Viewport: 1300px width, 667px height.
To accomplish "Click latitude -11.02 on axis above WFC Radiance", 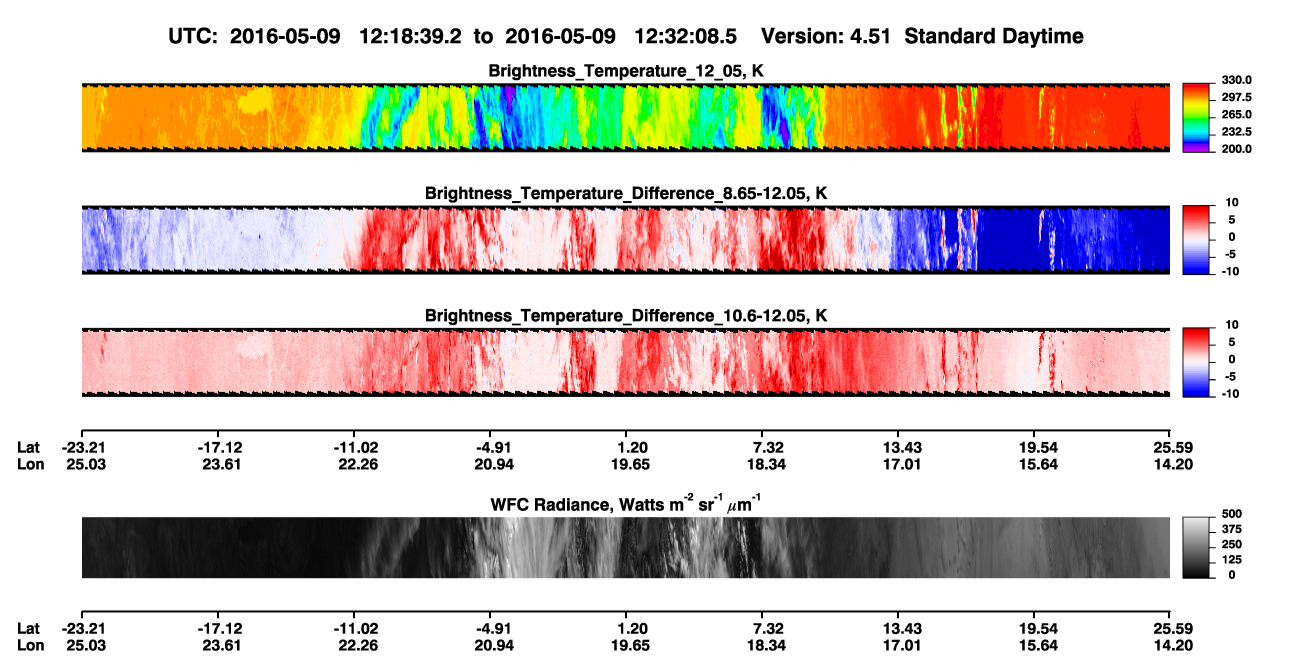I will (x=356, y=447).
